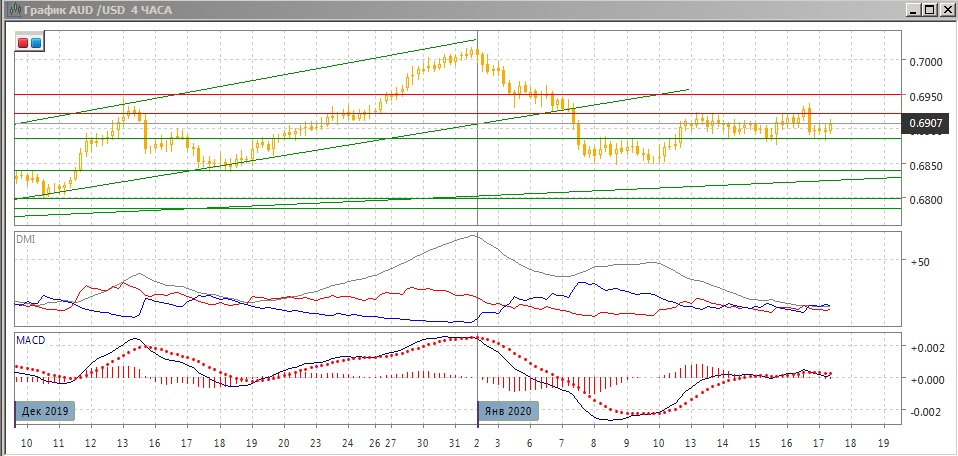Viewport: 958px width, 456px height.
Task: Click date 19 at right end of time axis
Action: pos(882,442)
